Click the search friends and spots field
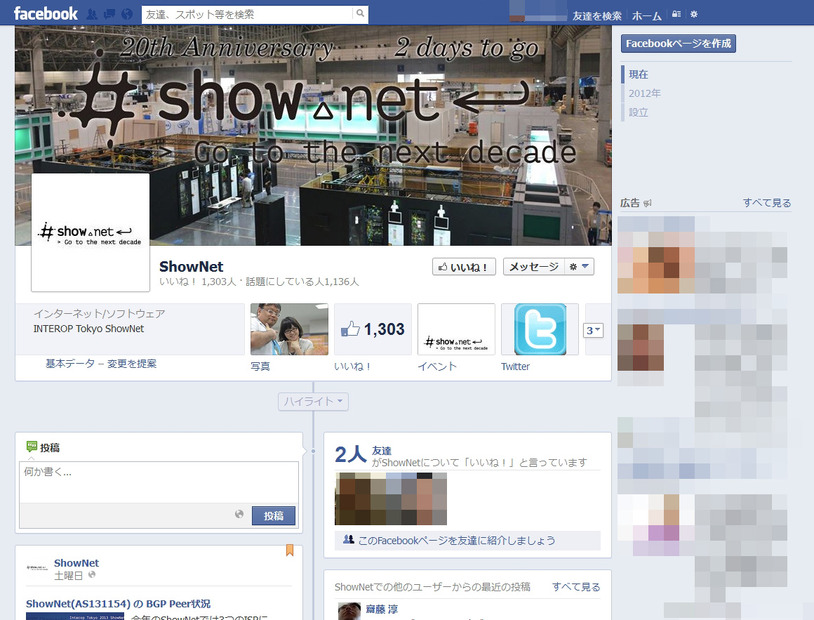 [248, 15]
